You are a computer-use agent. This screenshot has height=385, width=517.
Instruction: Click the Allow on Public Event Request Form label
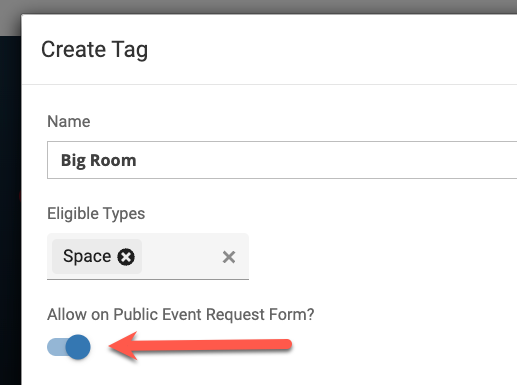181,314
